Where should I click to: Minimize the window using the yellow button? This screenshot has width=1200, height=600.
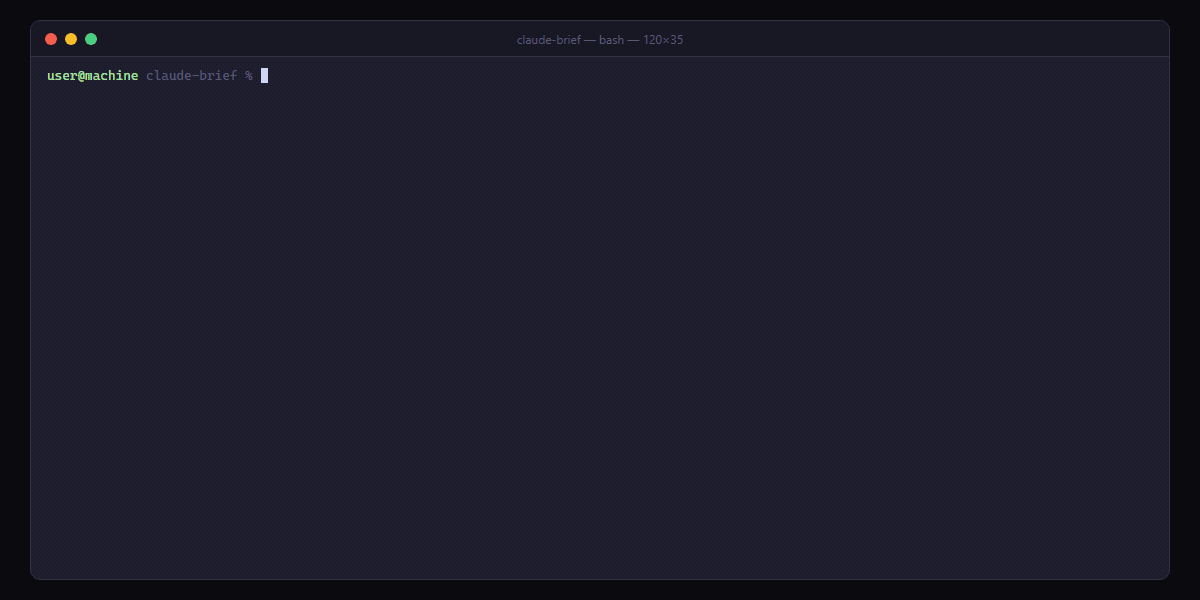click(71, 39)
